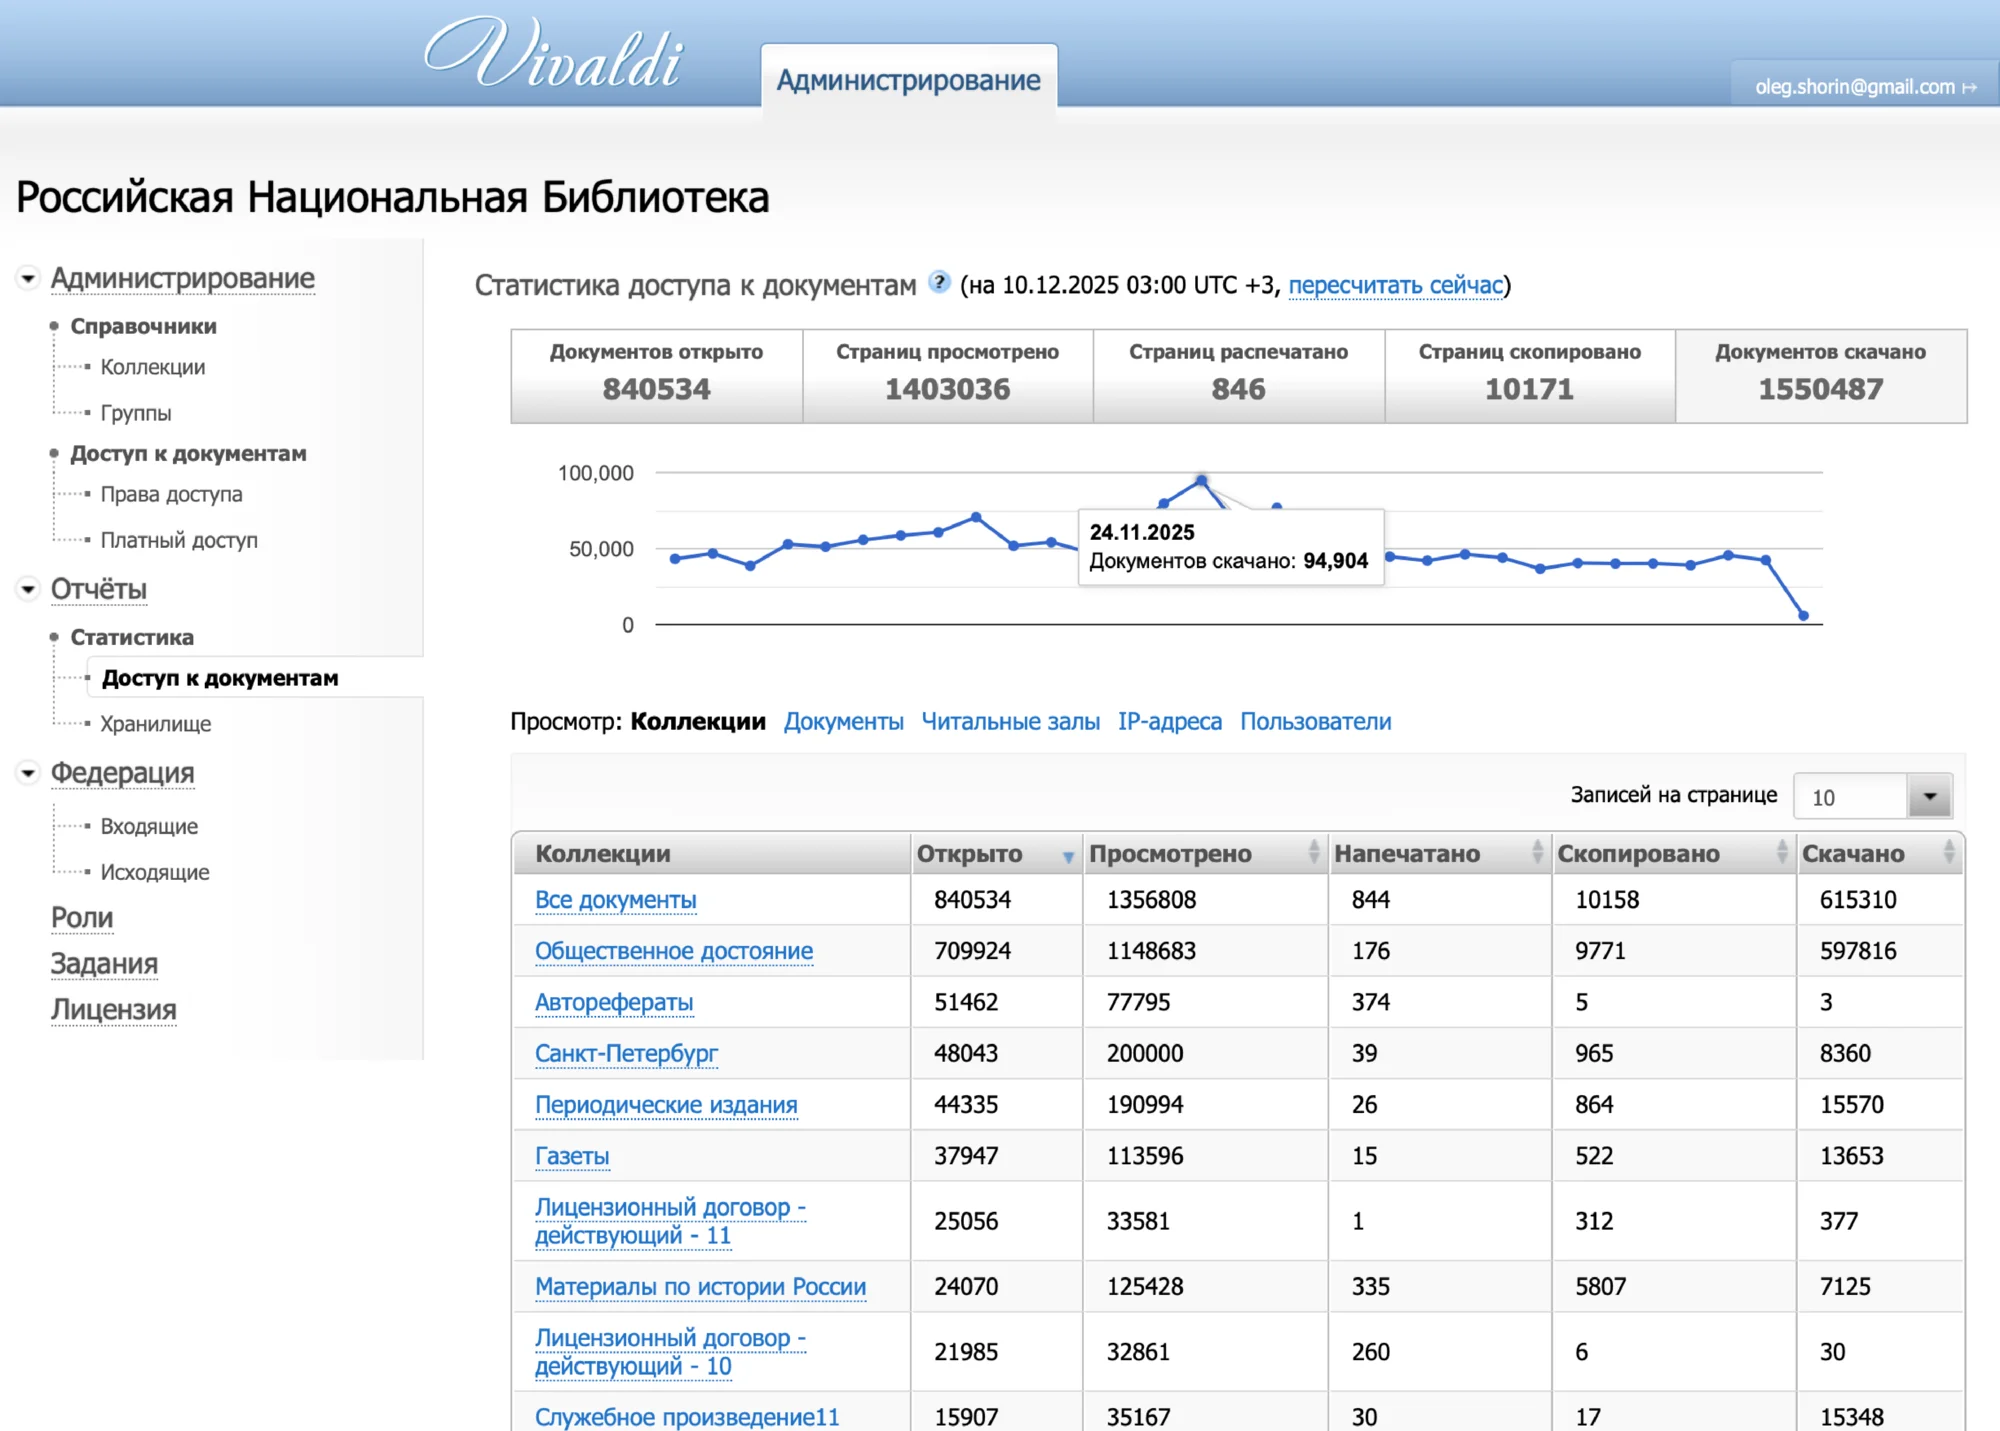The height and width of the screenshot is (1431, 2000).
Task: Click sort arrows on Просмотрено column
Action: tap(1311, 853)
